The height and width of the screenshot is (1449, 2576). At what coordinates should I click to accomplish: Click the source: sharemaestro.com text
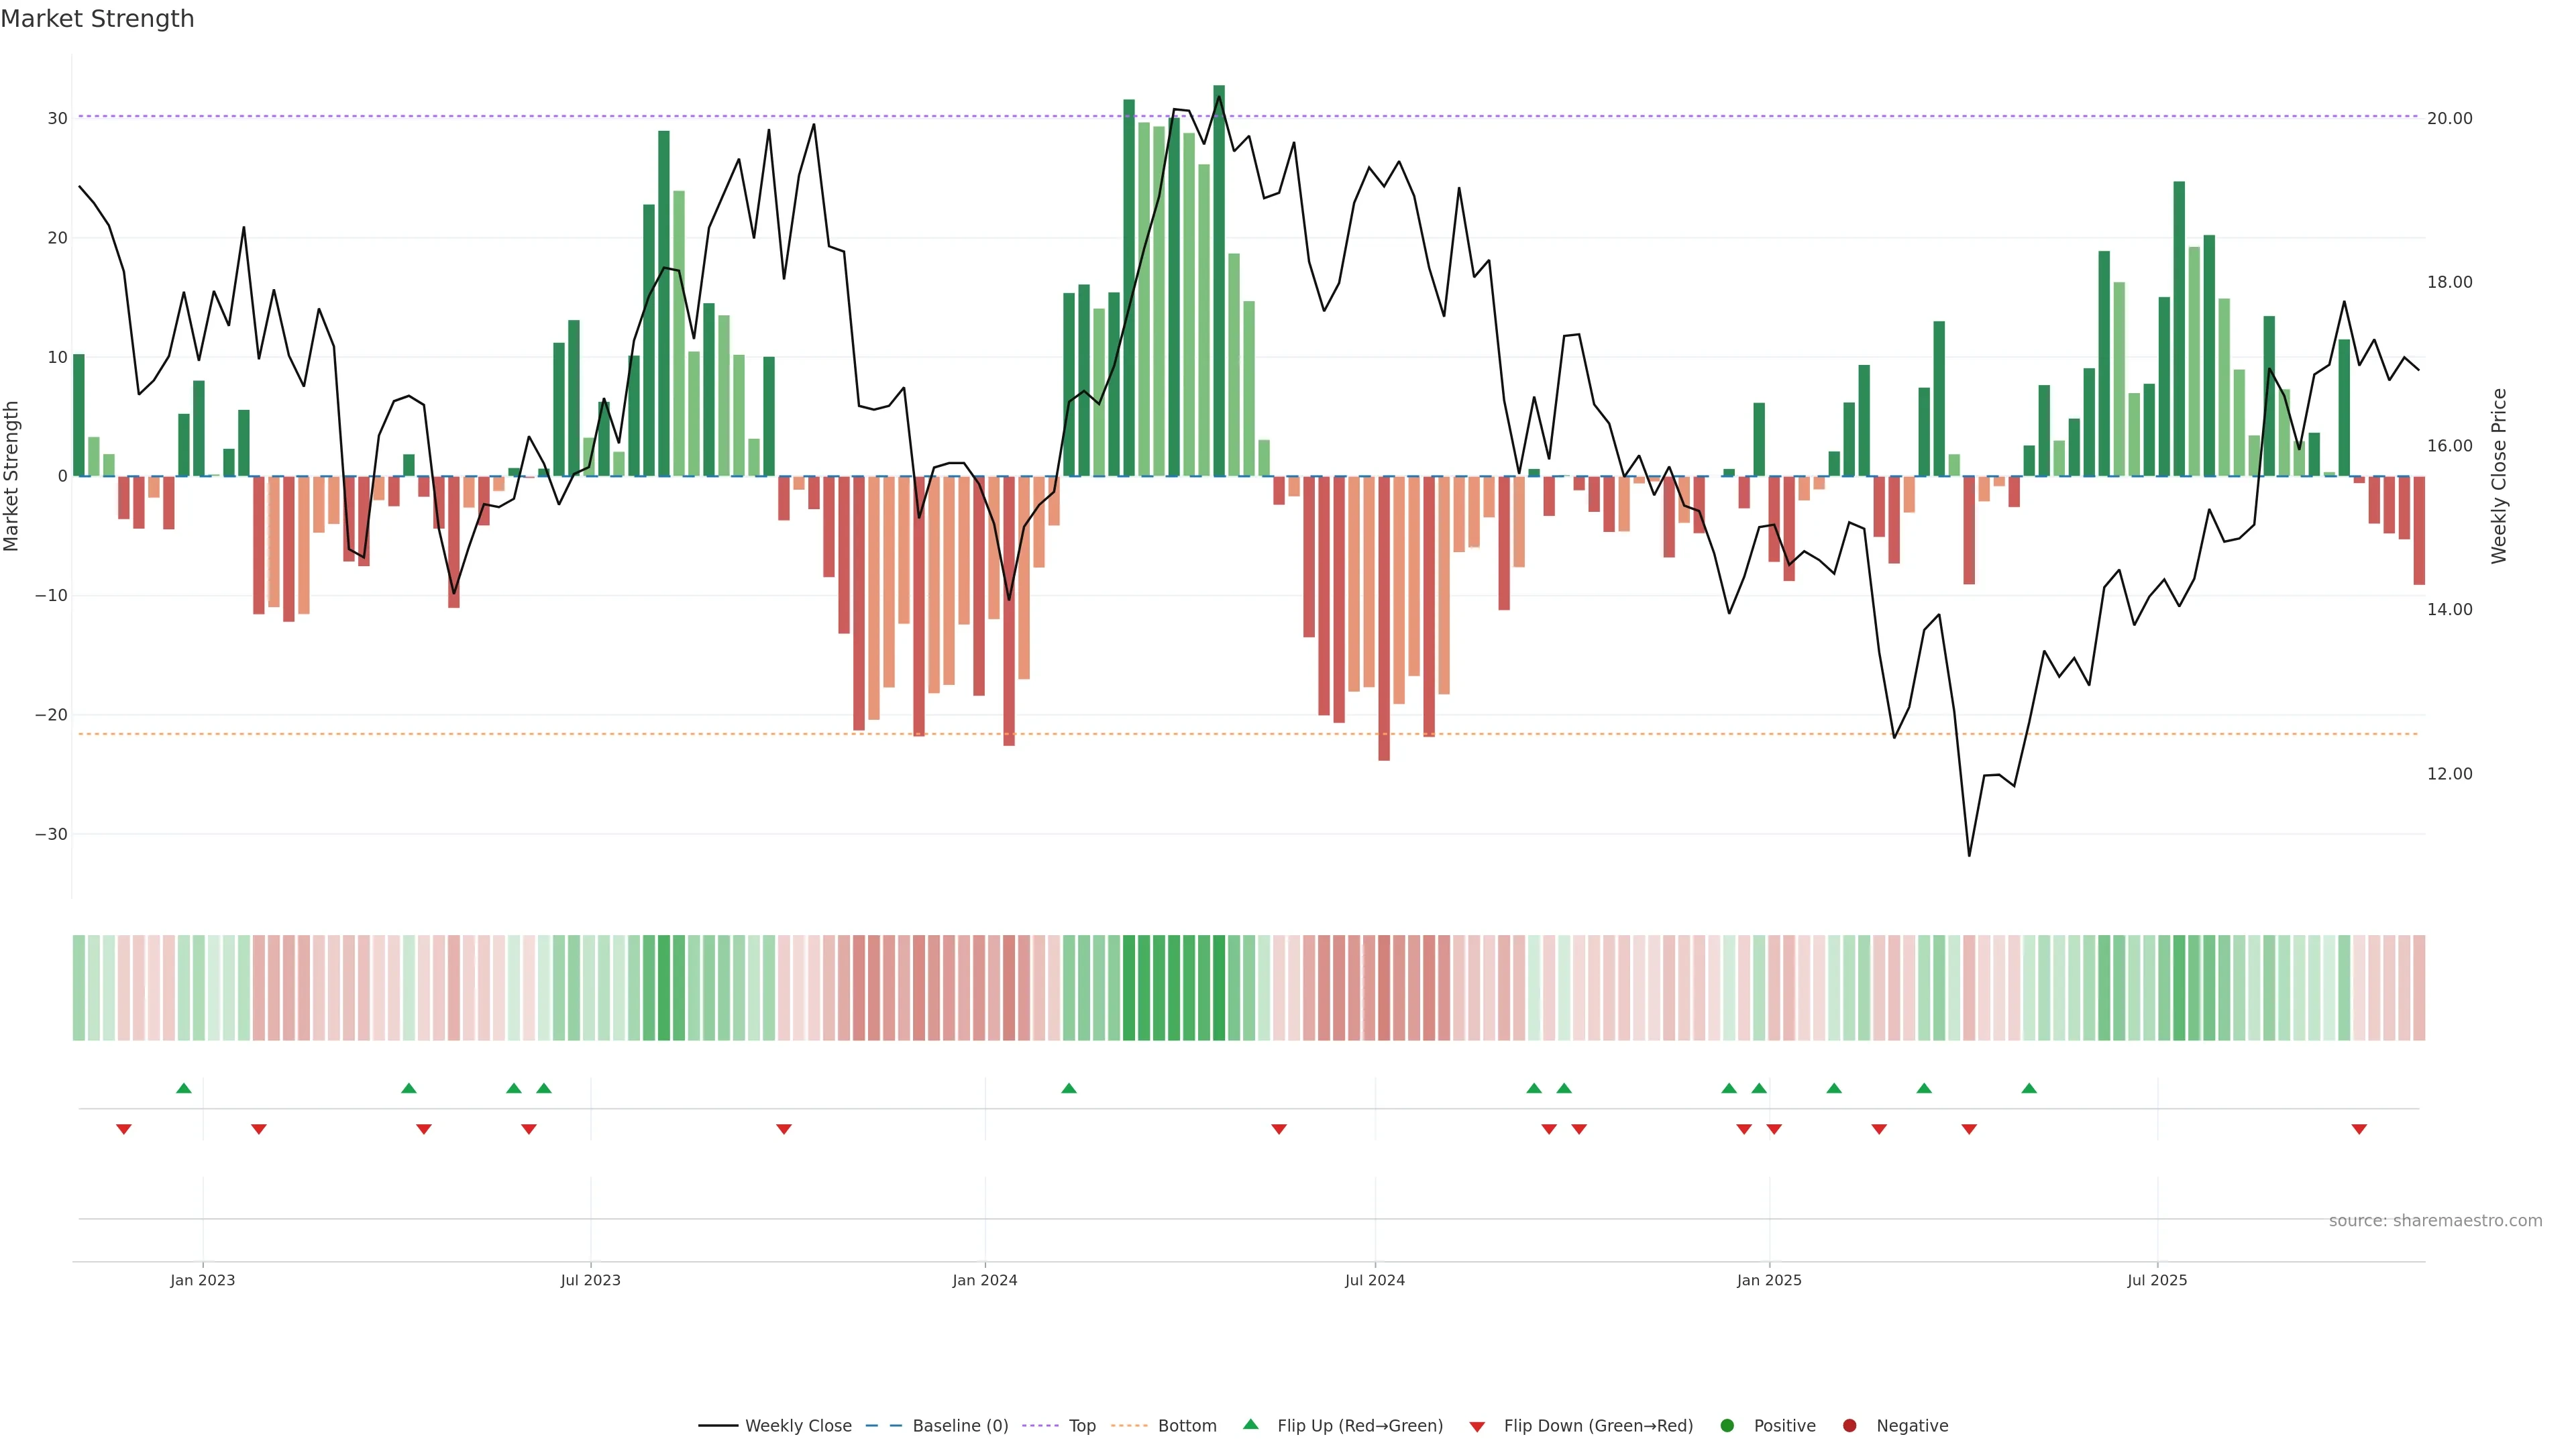click(2435, 1220)
